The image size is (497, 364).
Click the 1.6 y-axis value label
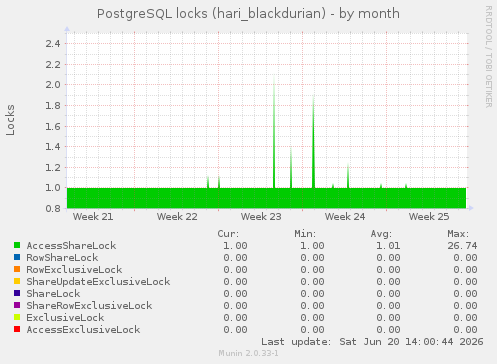53,126
